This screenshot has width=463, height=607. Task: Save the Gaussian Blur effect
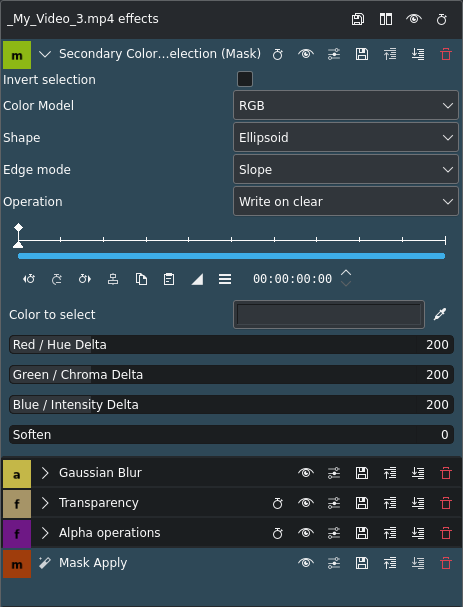pyautogui.click(x=362, y=473)
